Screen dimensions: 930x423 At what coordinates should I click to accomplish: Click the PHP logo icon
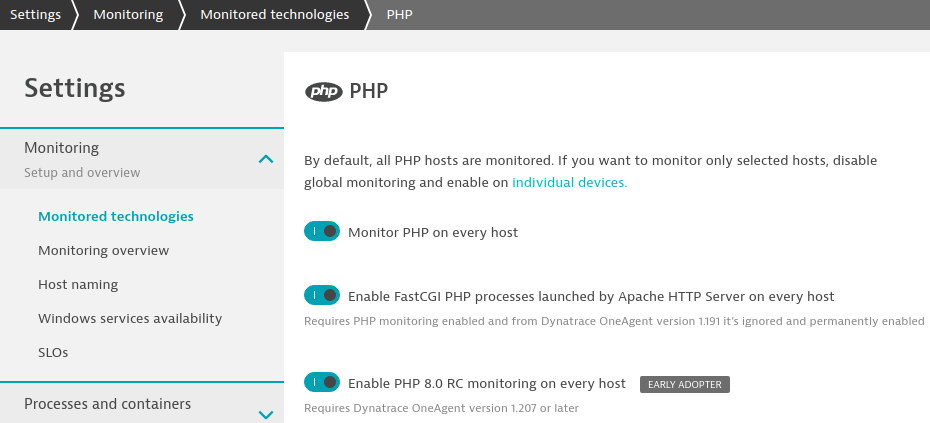(323, 92)
